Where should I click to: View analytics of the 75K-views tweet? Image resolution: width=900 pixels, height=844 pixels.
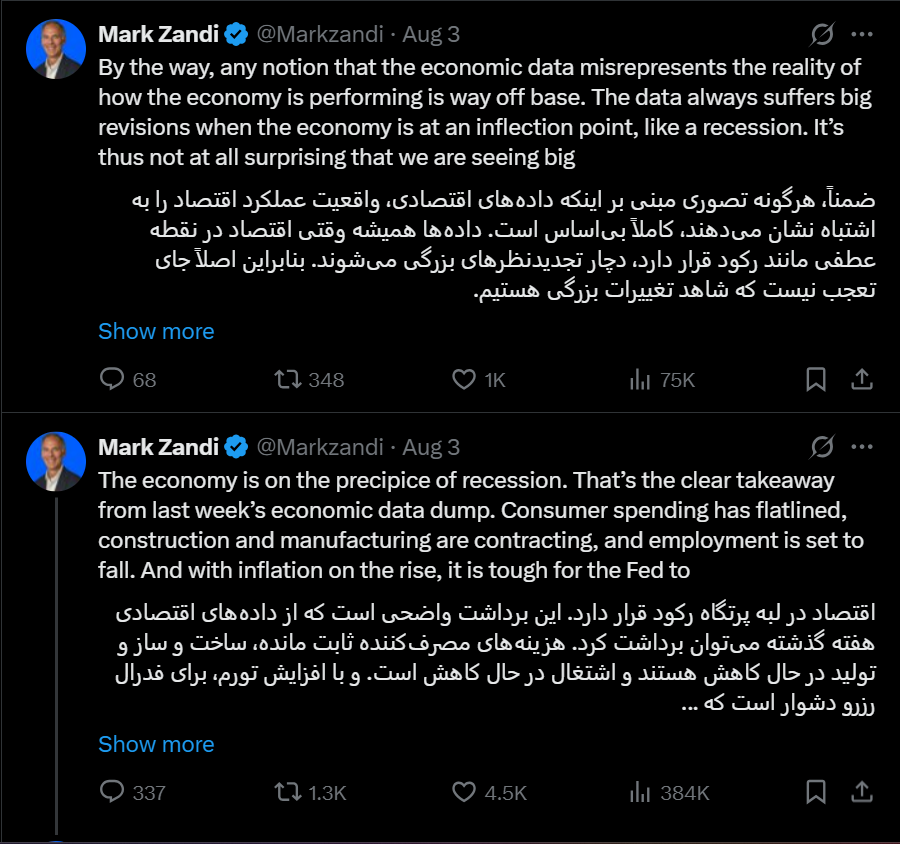tap(639, 380)
